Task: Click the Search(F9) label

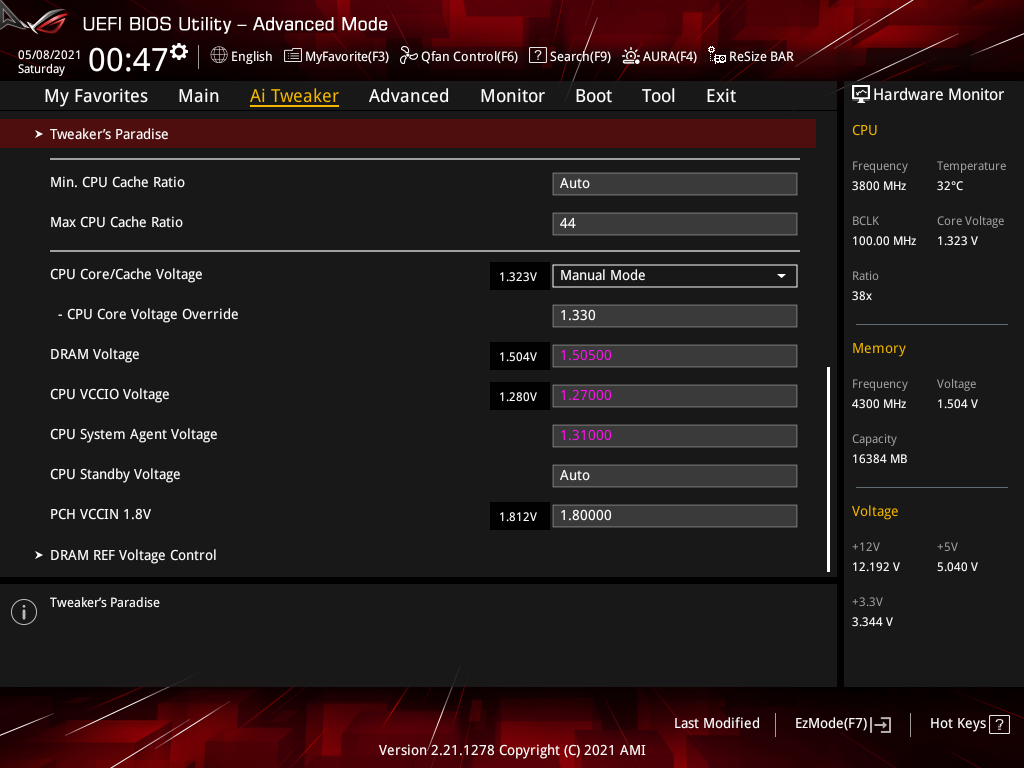Action: [x=580, y=56]
